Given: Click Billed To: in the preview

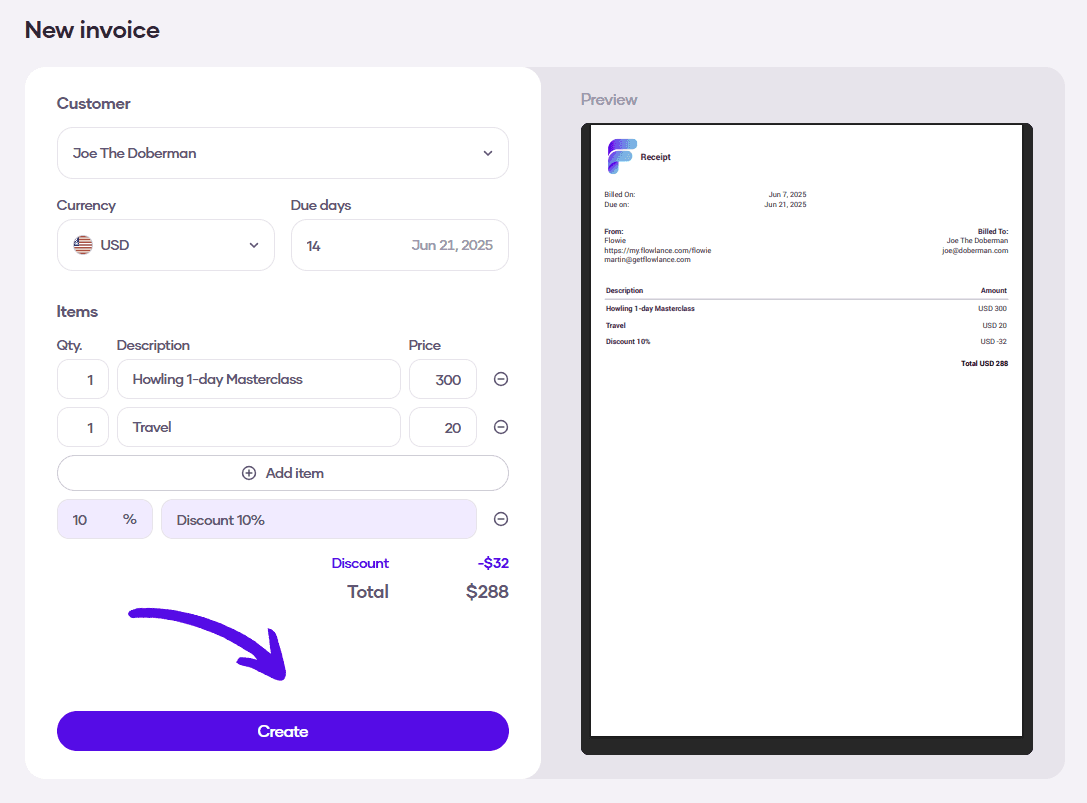Looking at the screenshot, I should point(993,232).
